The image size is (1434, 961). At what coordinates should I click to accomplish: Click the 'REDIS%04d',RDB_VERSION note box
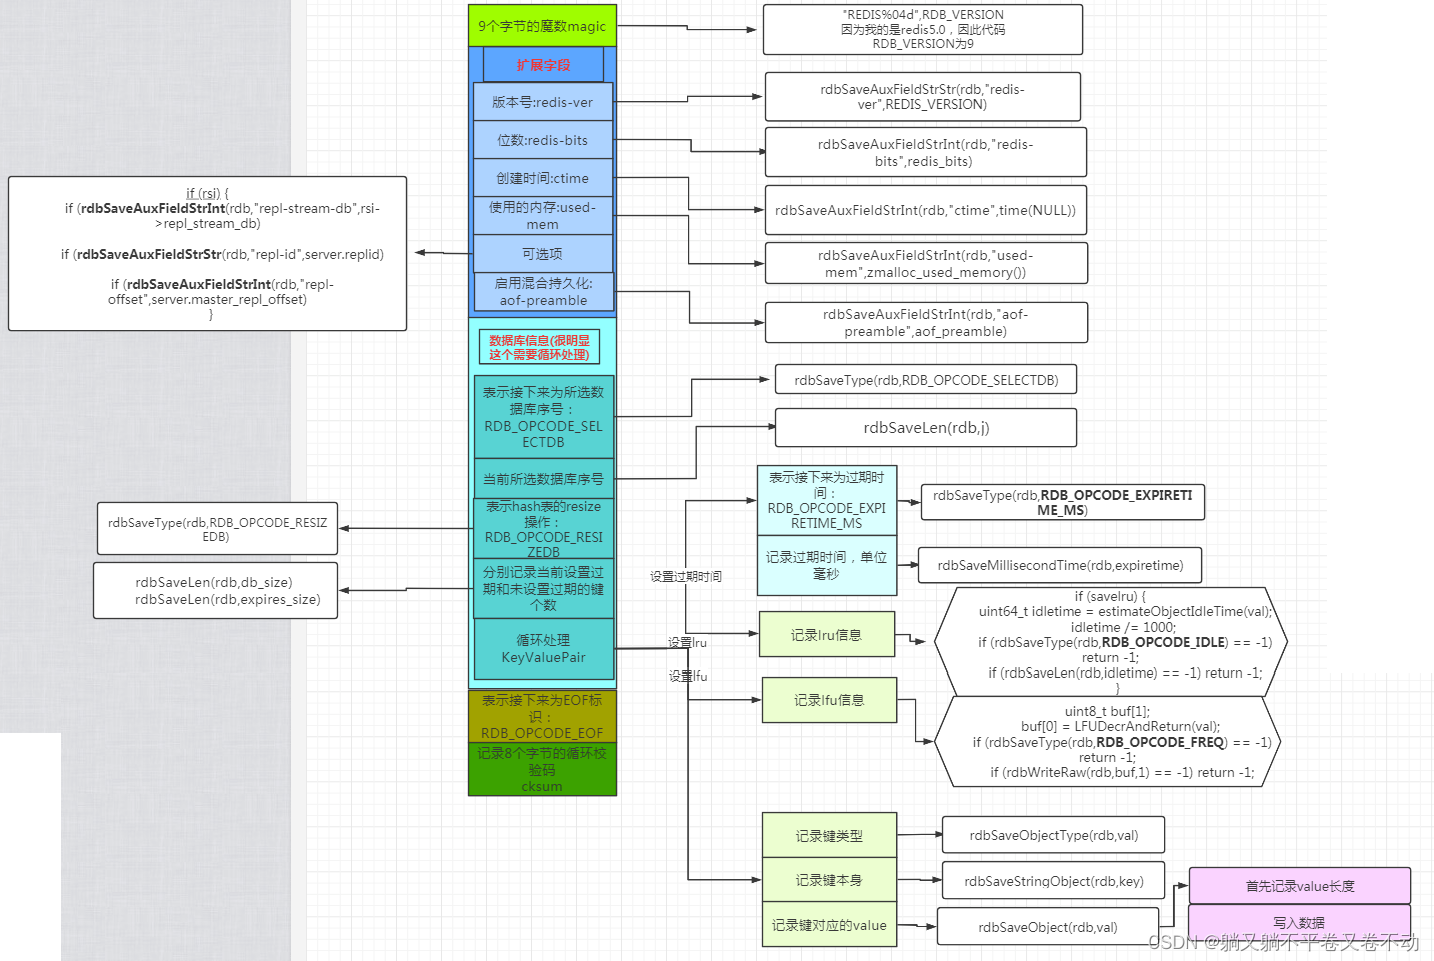923,29
